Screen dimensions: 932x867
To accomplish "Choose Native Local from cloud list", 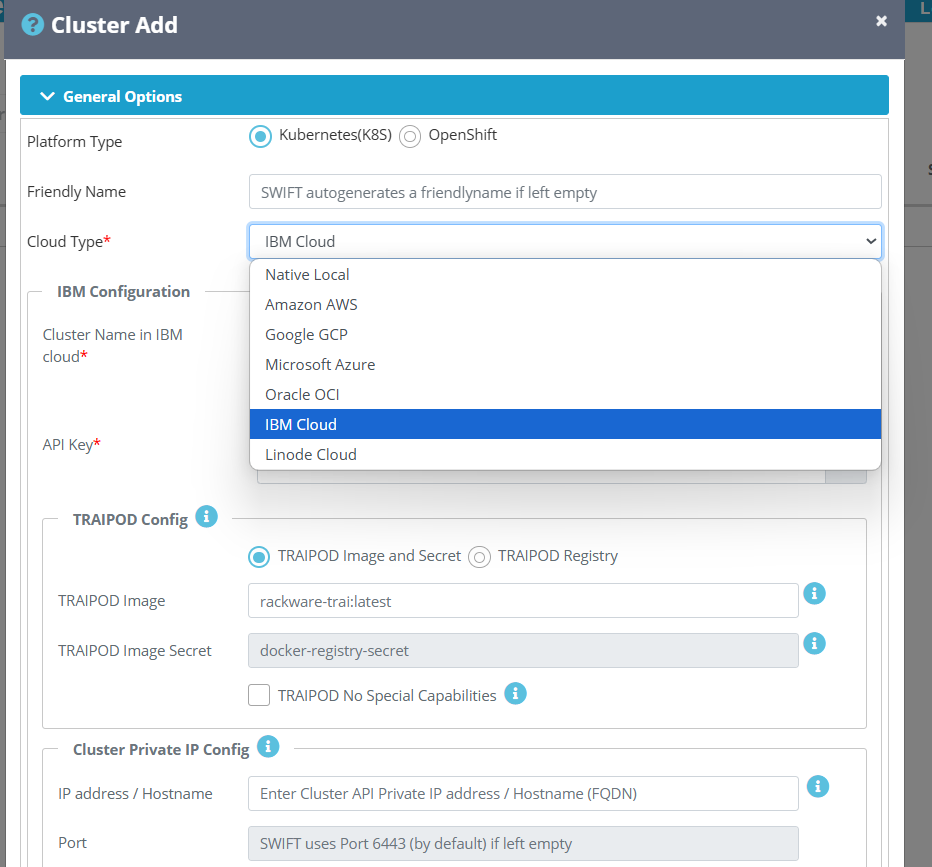I will pyautogui.click(x=565, y=275).
